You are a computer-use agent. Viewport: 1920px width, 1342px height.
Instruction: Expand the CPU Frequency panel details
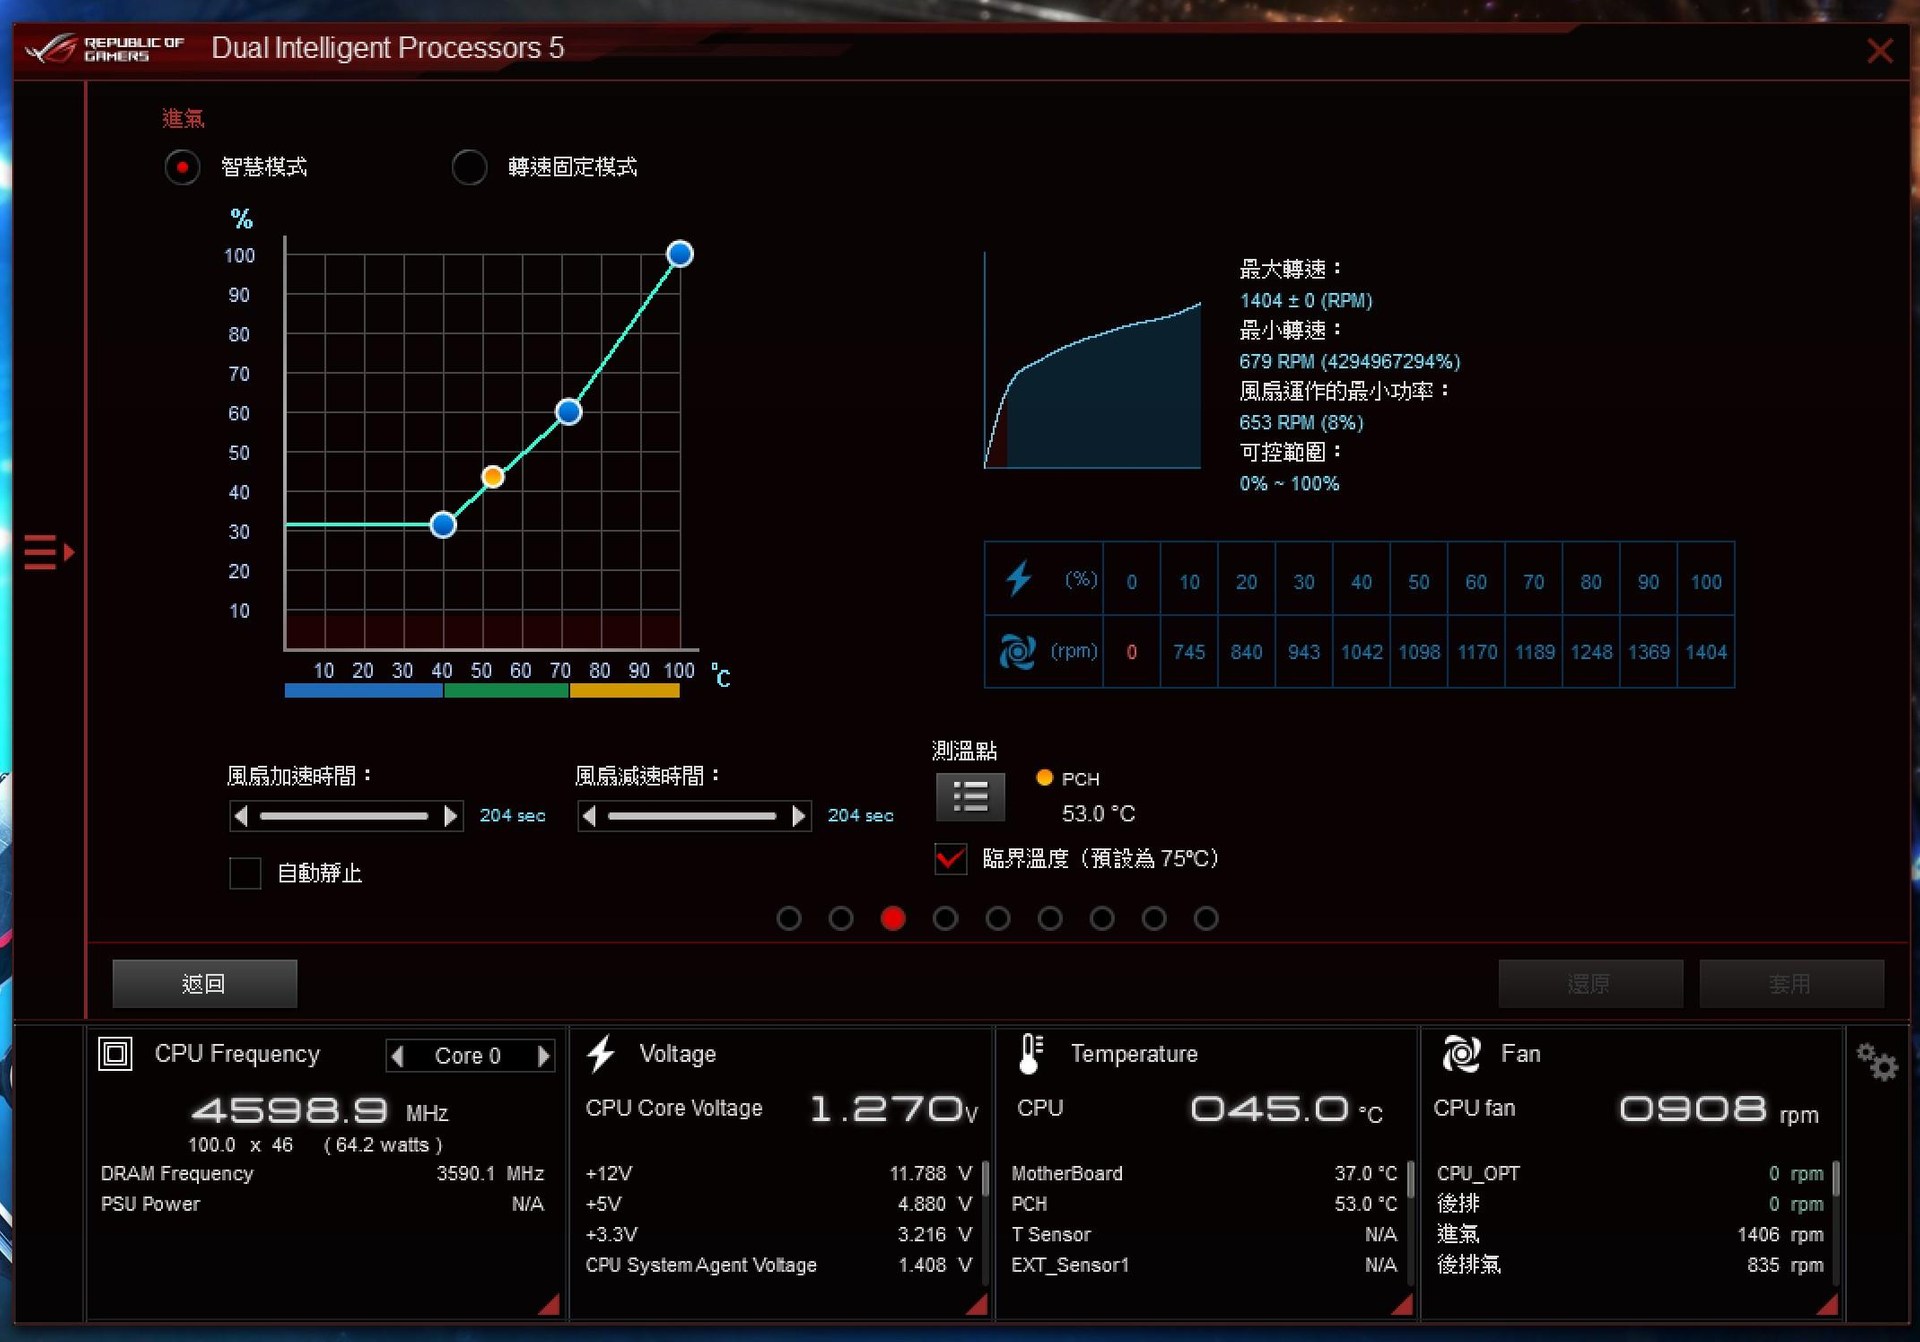[548, 1305]
